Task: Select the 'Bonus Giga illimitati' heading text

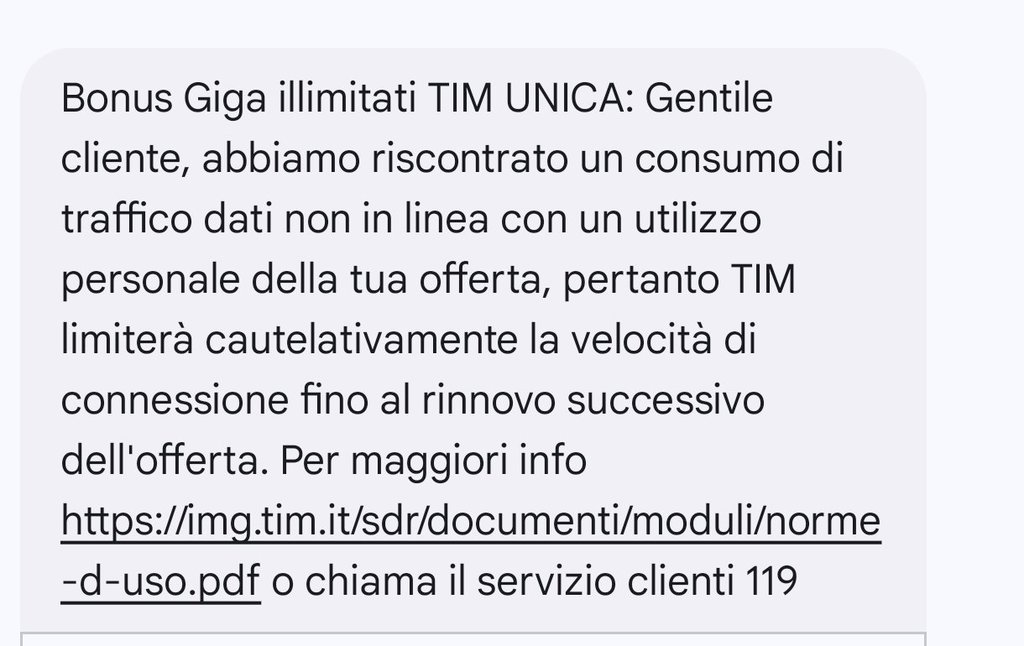Action: 238,99
